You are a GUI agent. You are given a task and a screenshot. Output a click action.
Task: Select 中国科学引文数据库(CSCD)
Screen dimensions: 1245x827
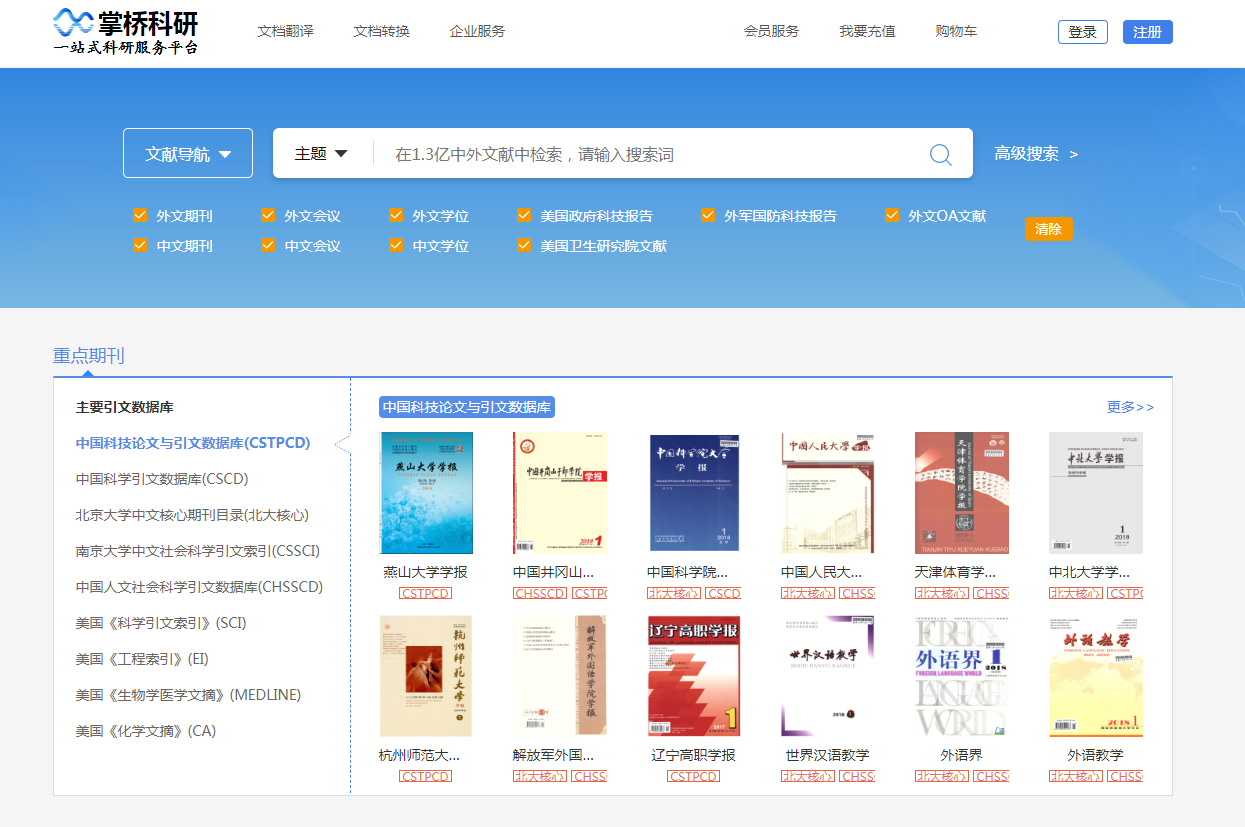(162, 479)
